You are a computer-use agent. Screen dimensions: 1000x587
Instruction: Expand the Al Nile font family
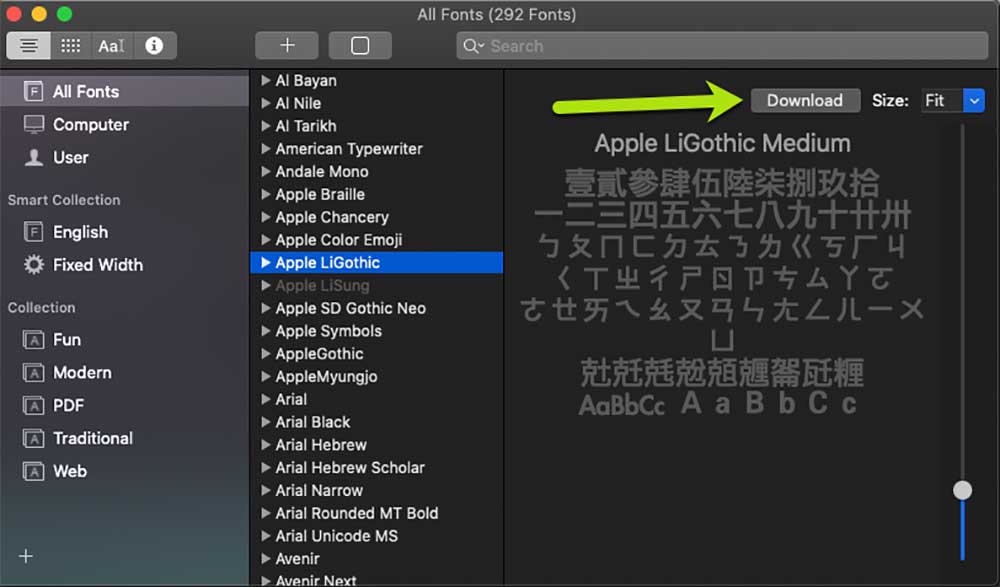pos(266,103)
